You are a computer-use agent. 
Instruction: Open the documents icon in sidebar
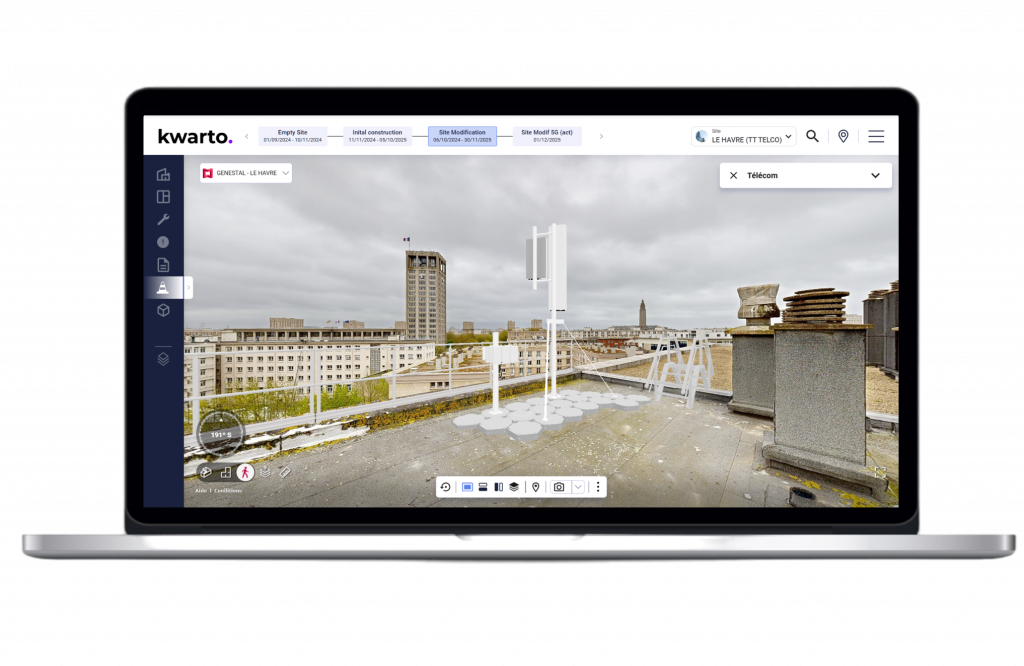point(163,265)
